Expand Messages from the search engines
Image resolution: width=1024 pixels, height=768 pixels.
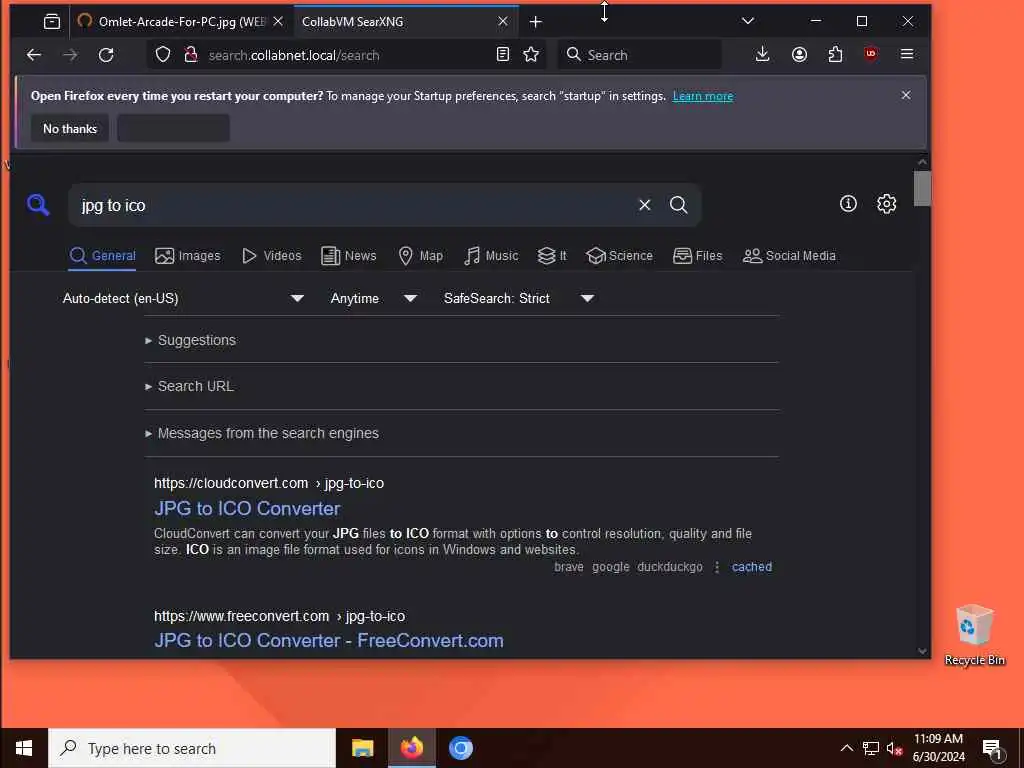point(262,433)
